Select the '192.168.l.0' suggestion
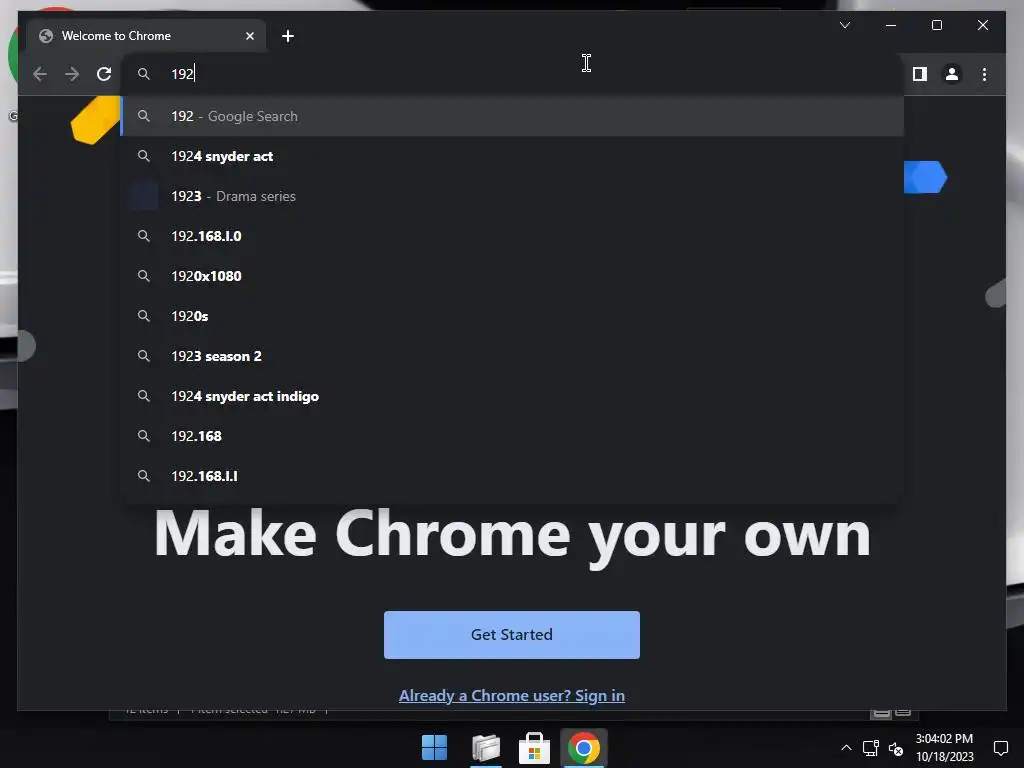The image size is (1024, 768). (x=513, y=236)
